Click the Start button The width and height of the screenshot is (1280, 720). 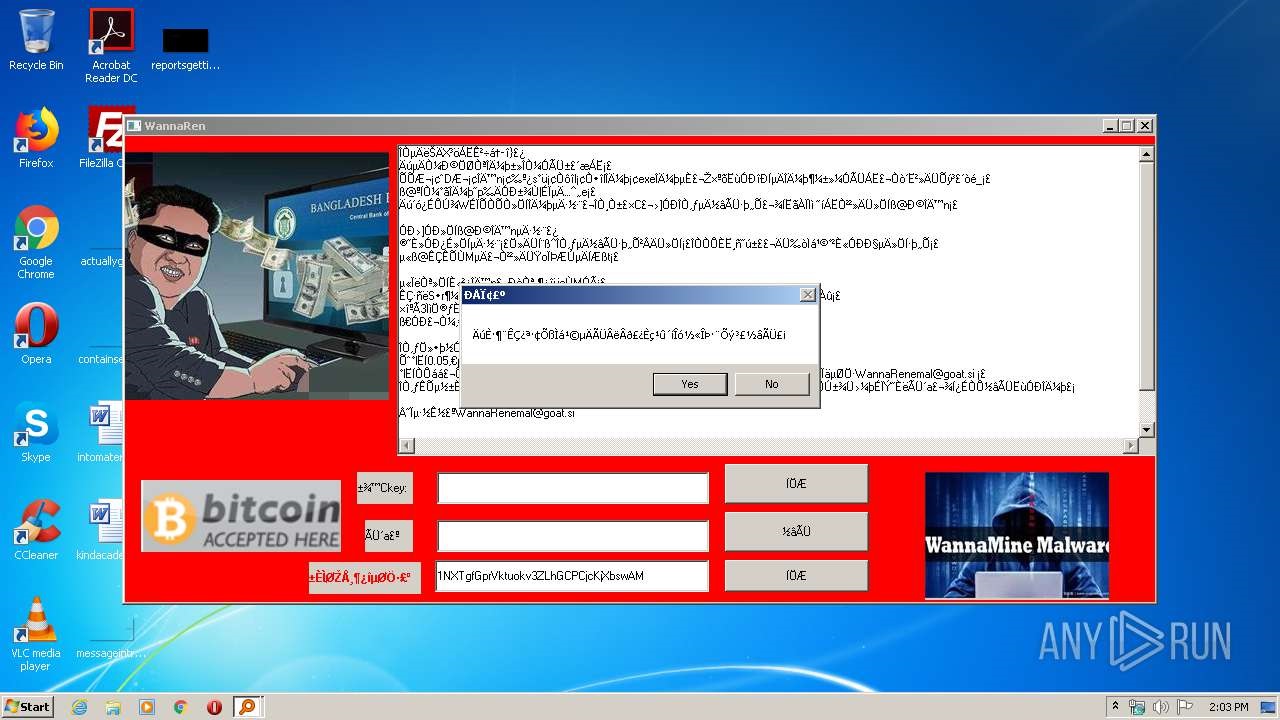click(28, 707)
